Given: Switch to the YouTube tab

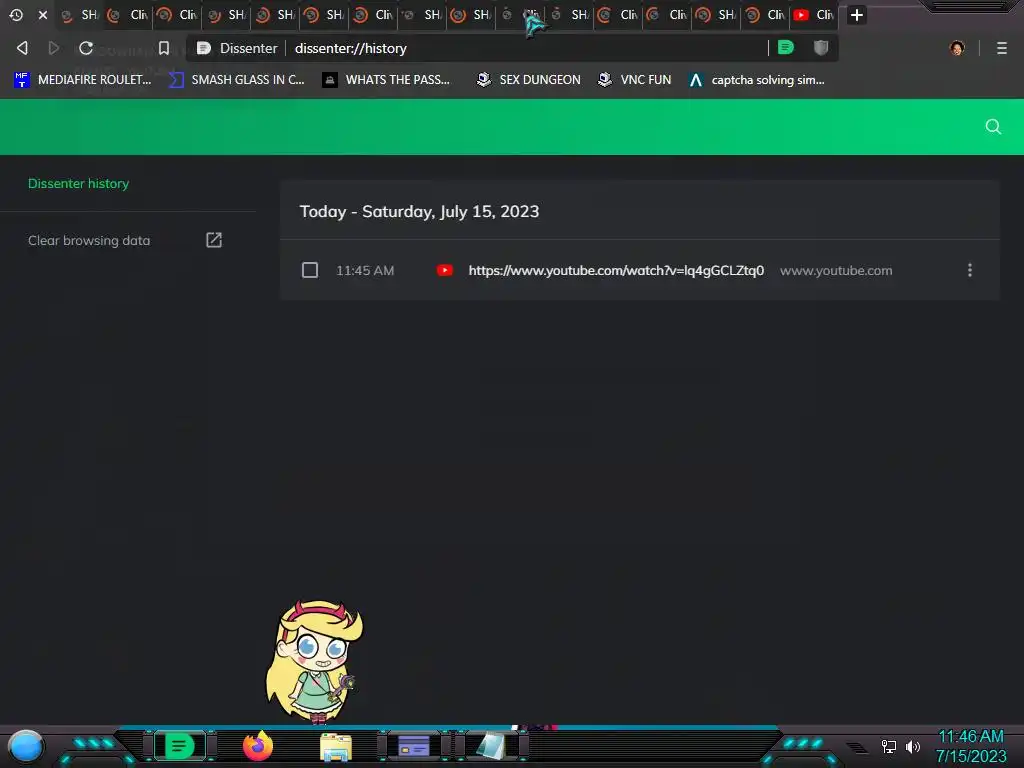Looking at the screenshot, I should point(814,14).
